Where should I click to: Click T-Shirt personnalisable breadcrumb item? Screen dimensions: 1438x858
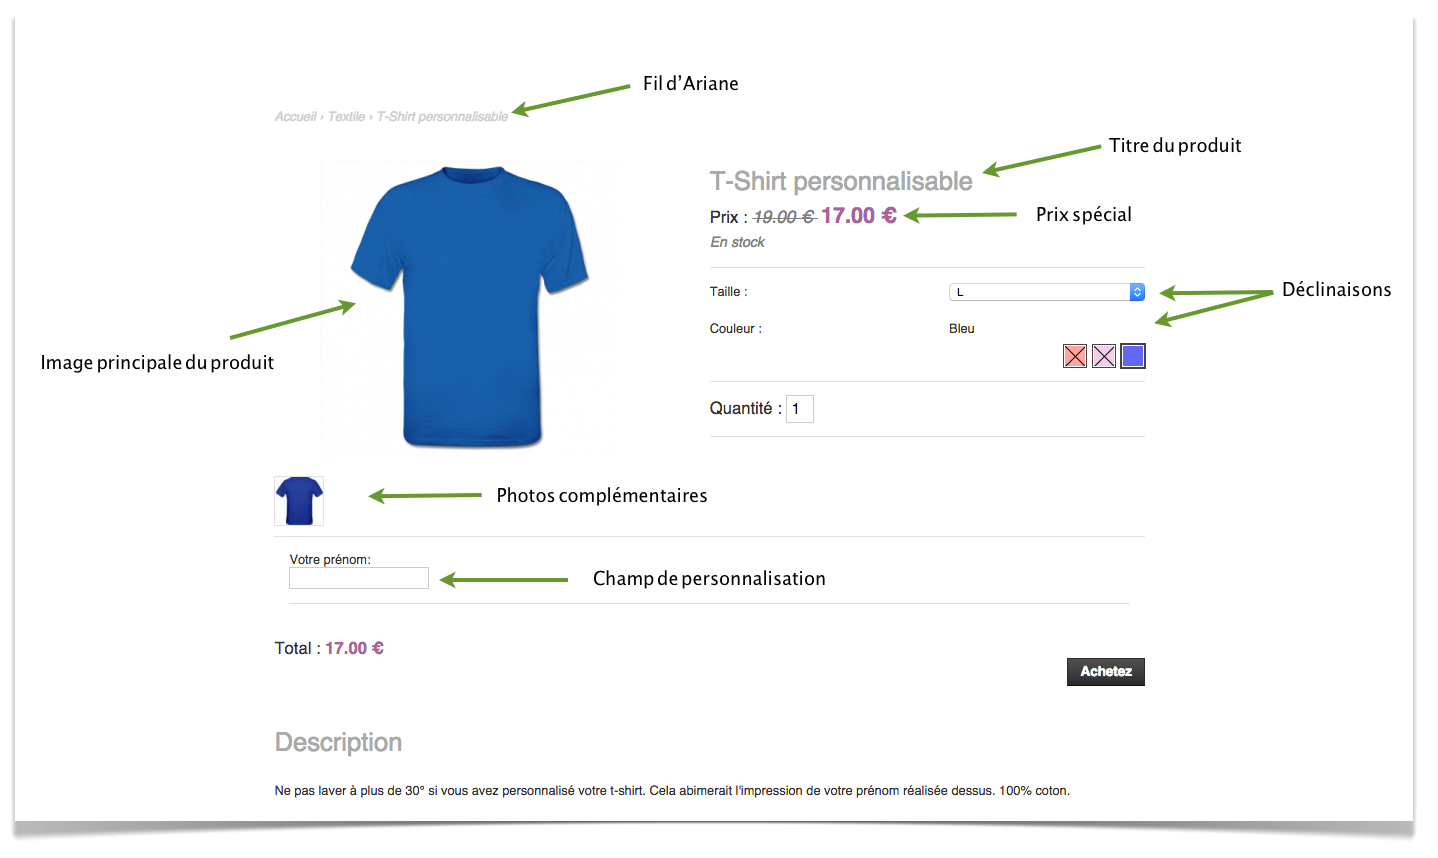(442, 117)
